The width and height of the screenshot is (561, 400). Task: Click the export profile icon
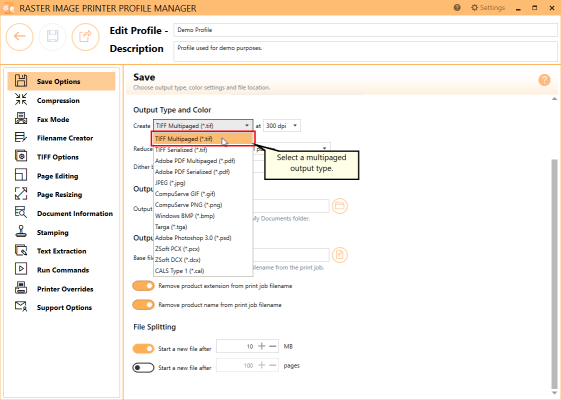85,36
